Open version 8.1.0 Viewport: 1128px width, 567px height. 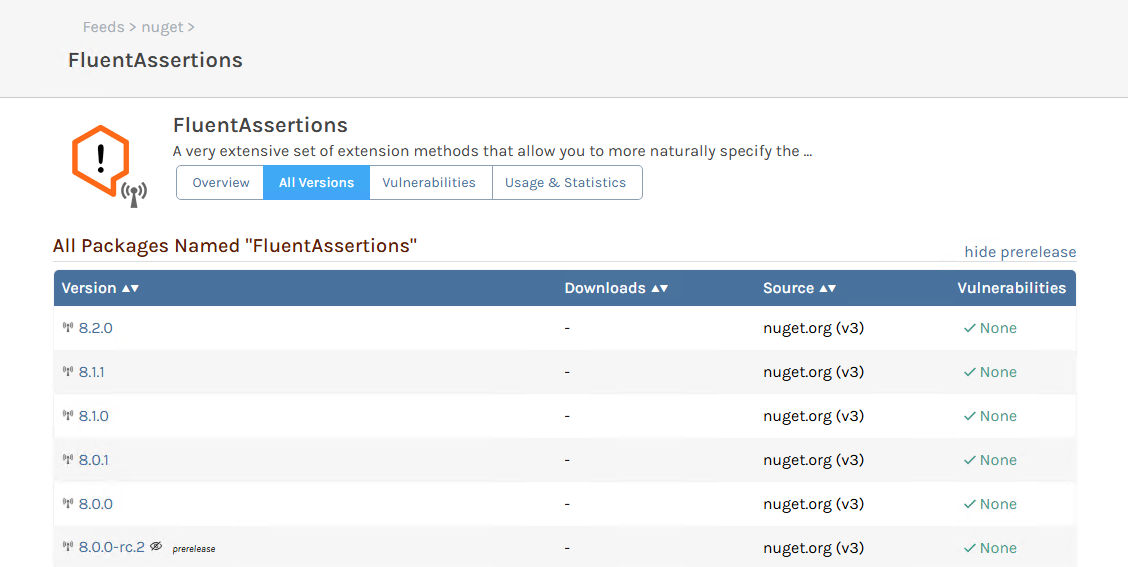click(94, 416)
